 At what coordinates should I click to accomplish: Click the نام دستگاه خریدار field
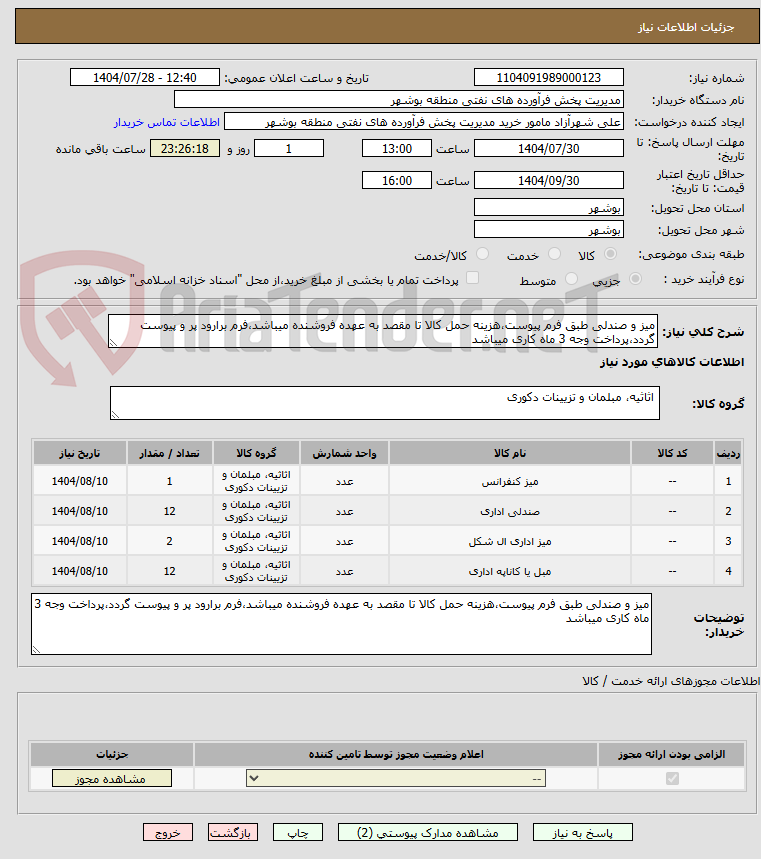tap(399, 100)
